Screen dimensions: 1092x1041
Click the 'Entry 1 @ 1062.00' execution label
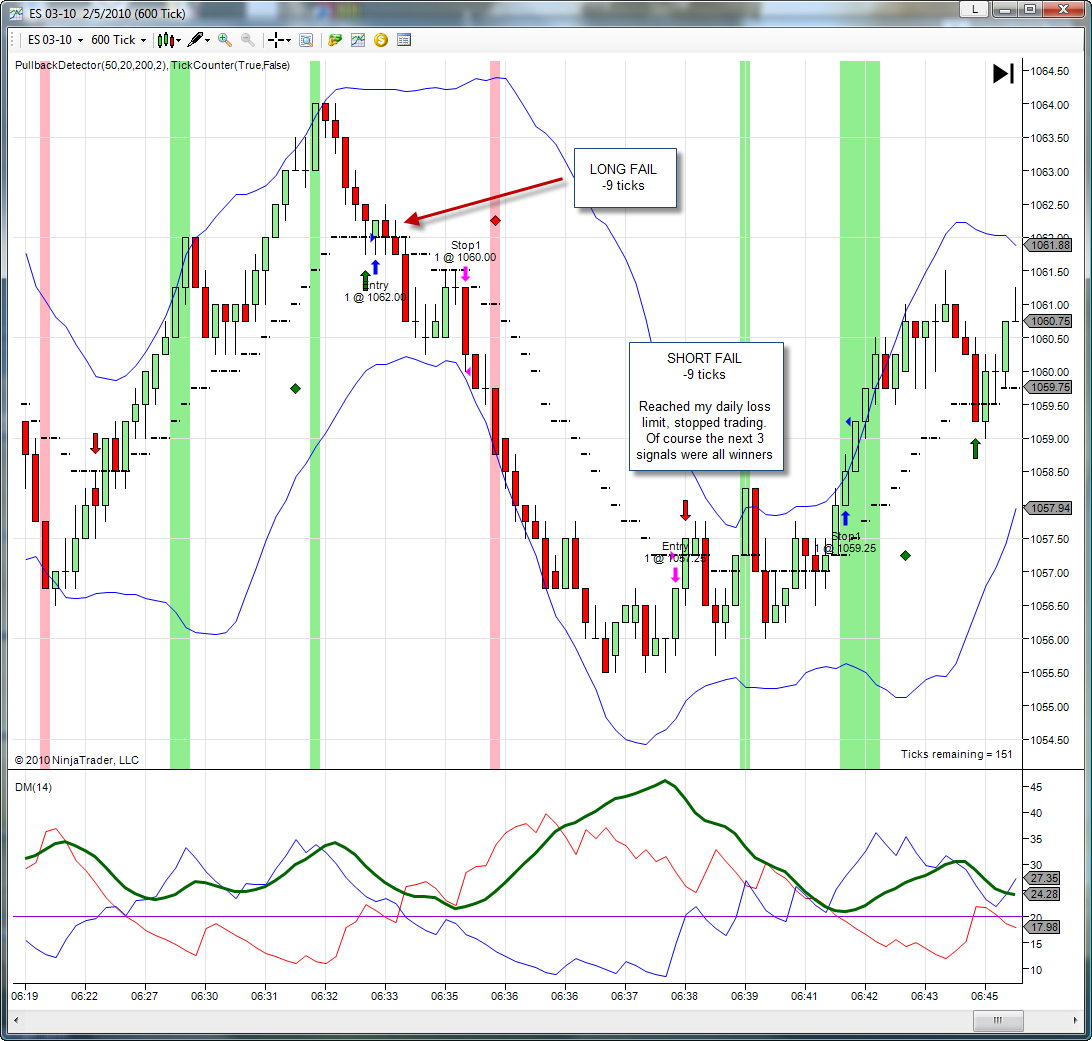[375, 291]
